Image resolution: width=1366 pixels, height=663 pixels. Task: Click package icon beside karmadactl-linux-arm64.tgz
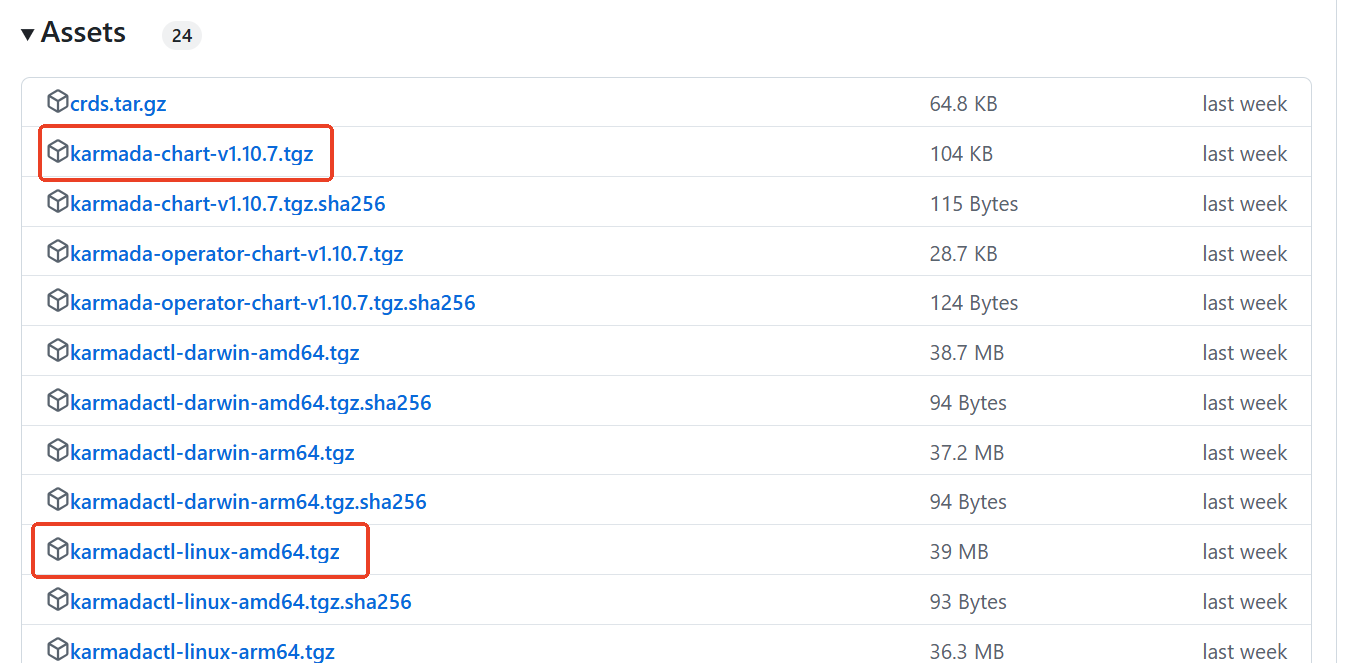pos(57,650)
